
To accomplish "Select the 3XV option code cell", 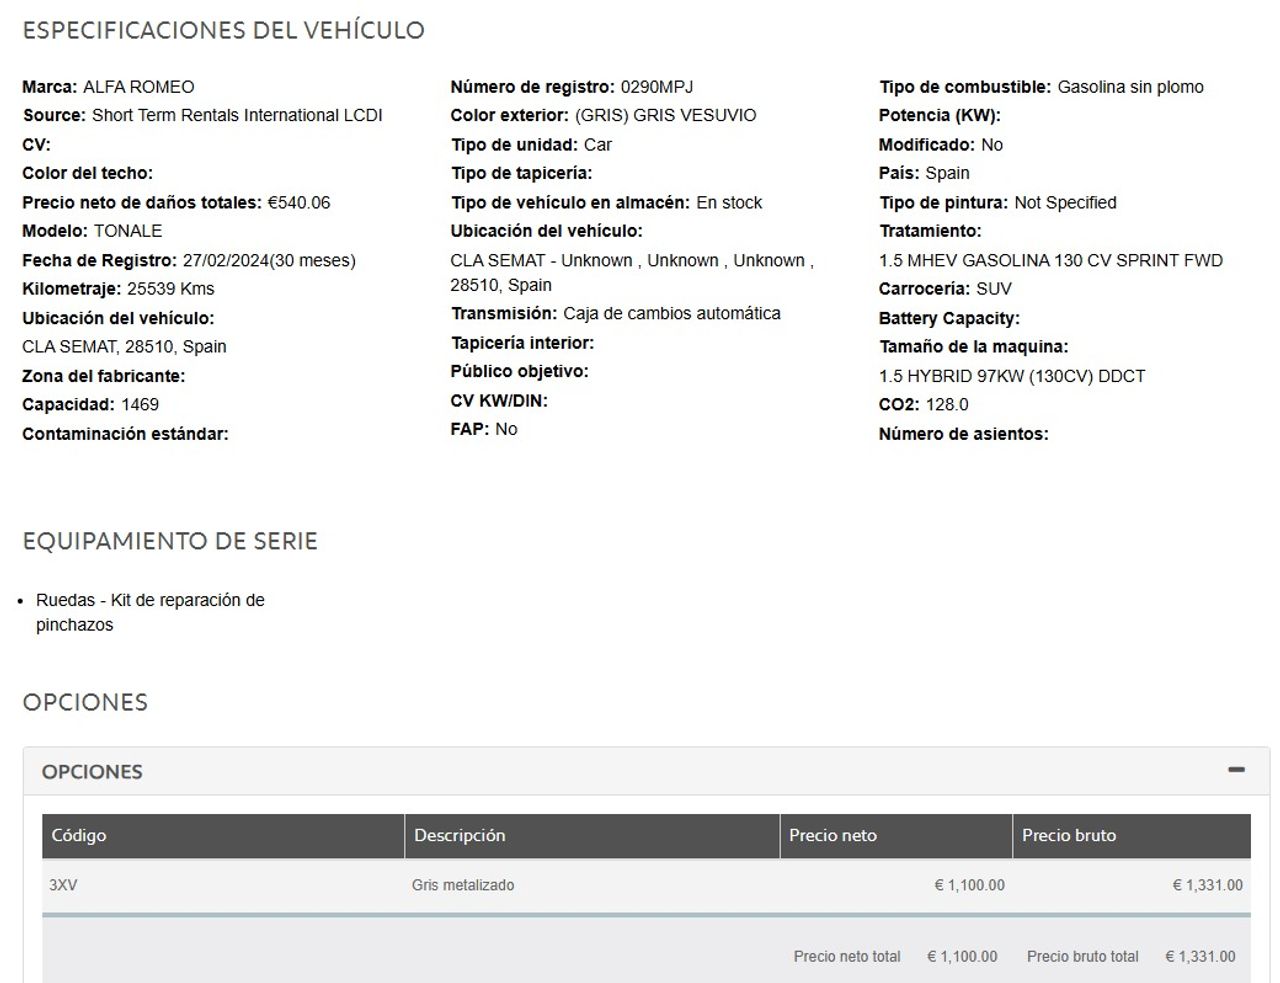I will 63,885.
